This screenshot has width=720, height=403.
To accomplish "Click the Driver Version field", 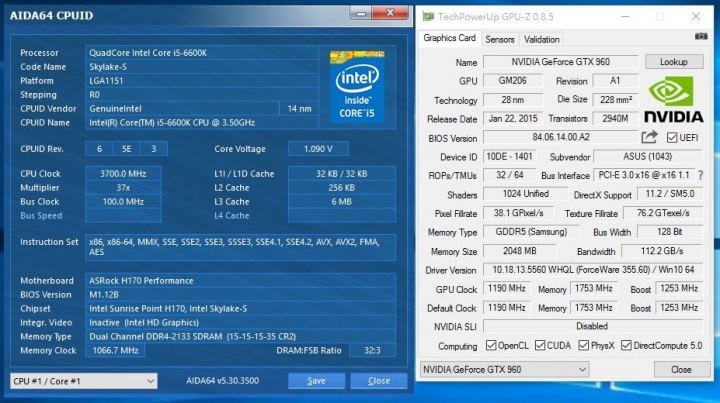I will [x=593, y=270].
